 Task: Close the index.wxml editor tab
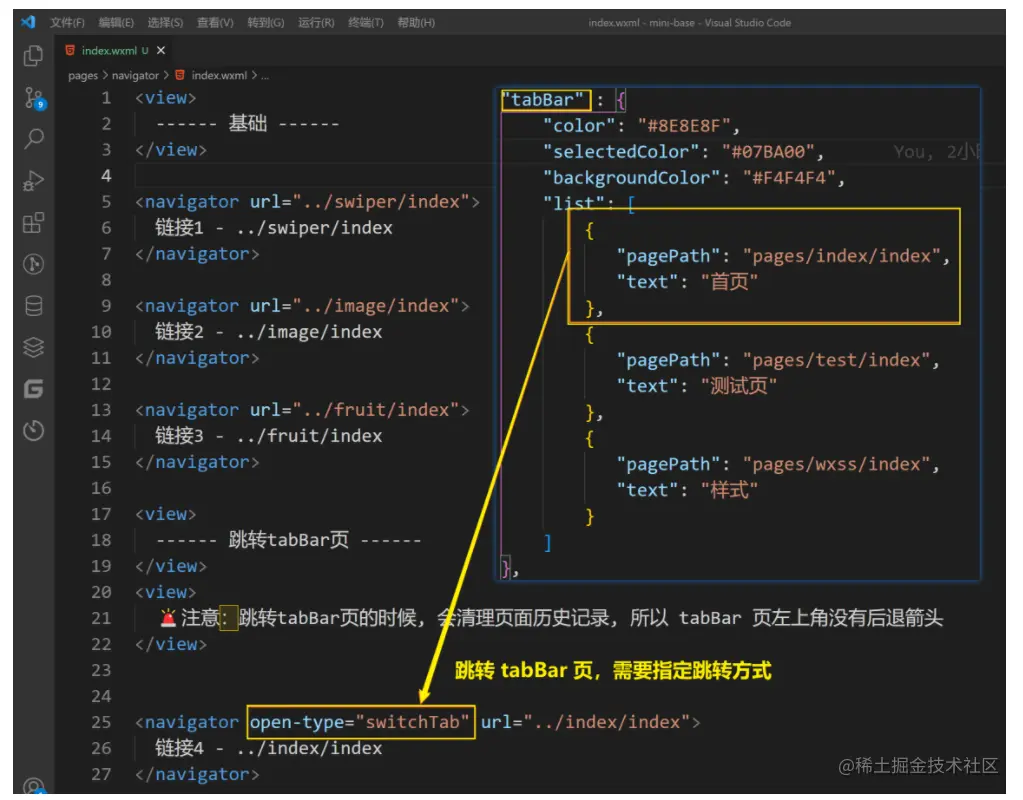[x=160, y=50]
